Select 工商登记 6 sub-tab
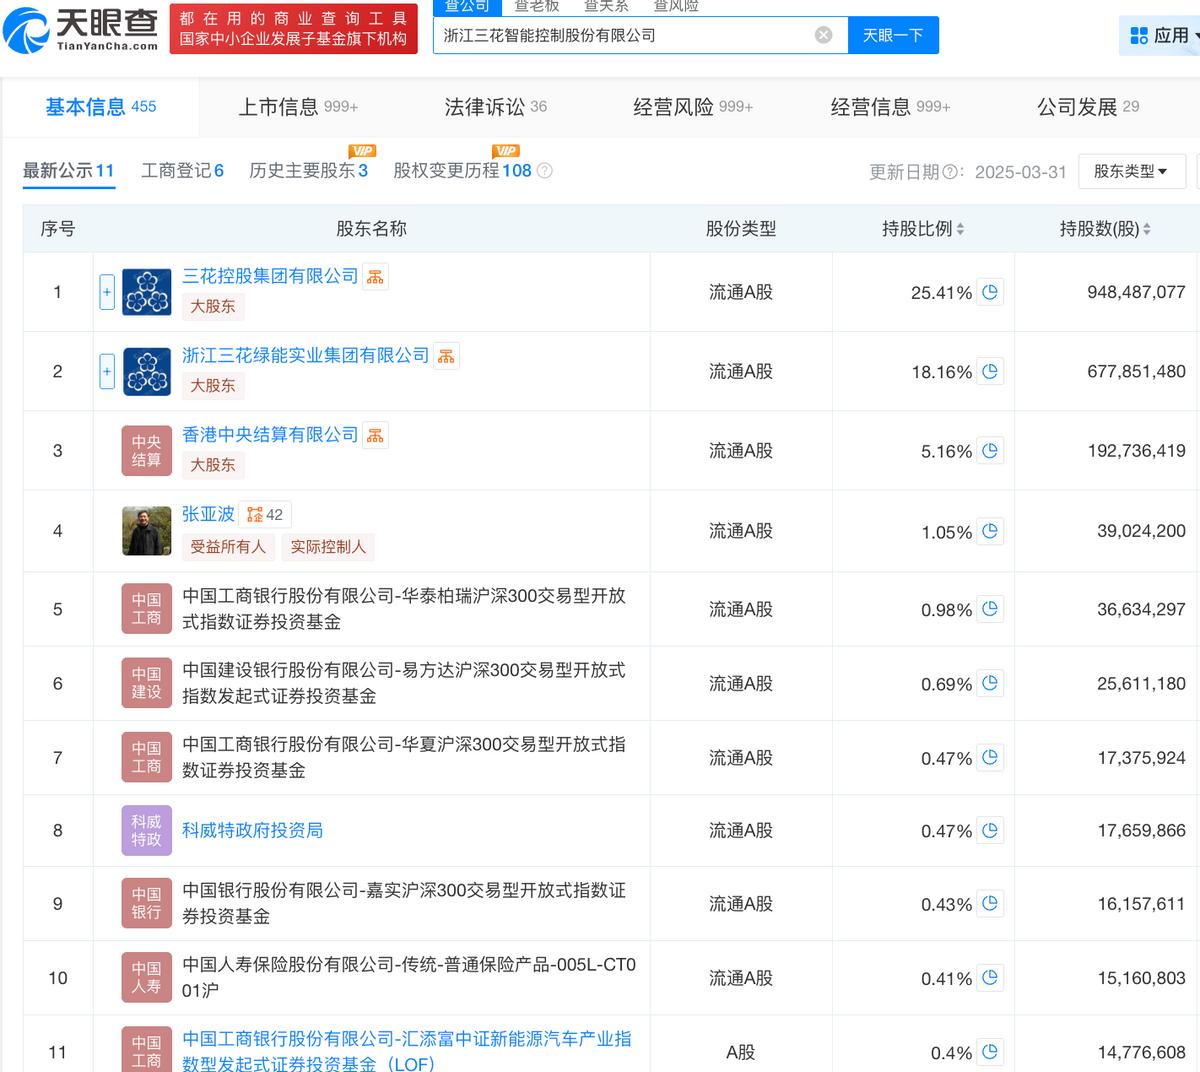Viewport: 1200px width, 1072px height. tap(182, 171)
